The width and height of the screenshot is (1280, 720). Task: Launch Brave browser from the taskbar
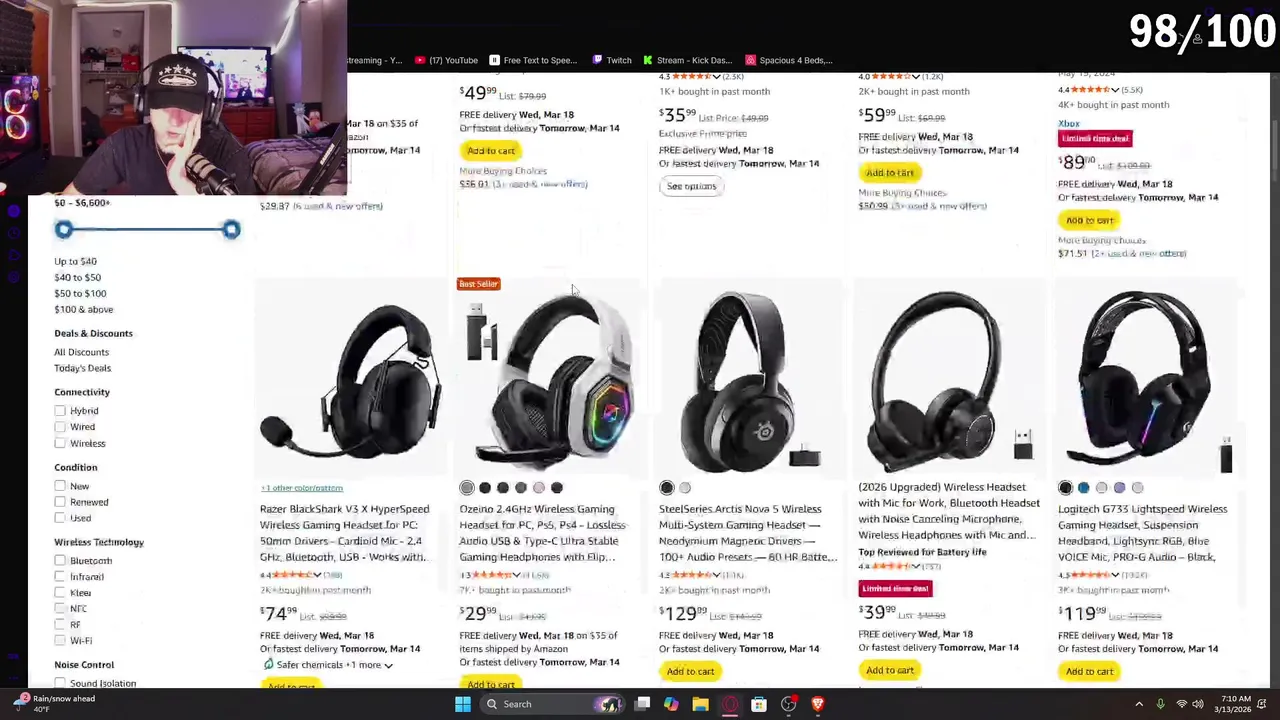click(818, 704)
